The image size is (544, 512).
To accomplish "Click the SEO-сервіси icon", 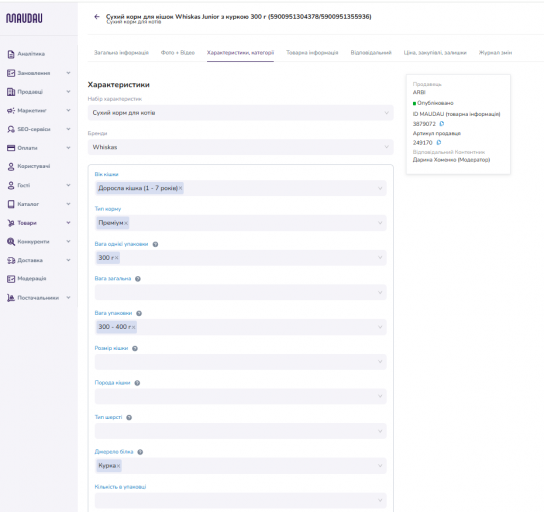I will [11, 129].
